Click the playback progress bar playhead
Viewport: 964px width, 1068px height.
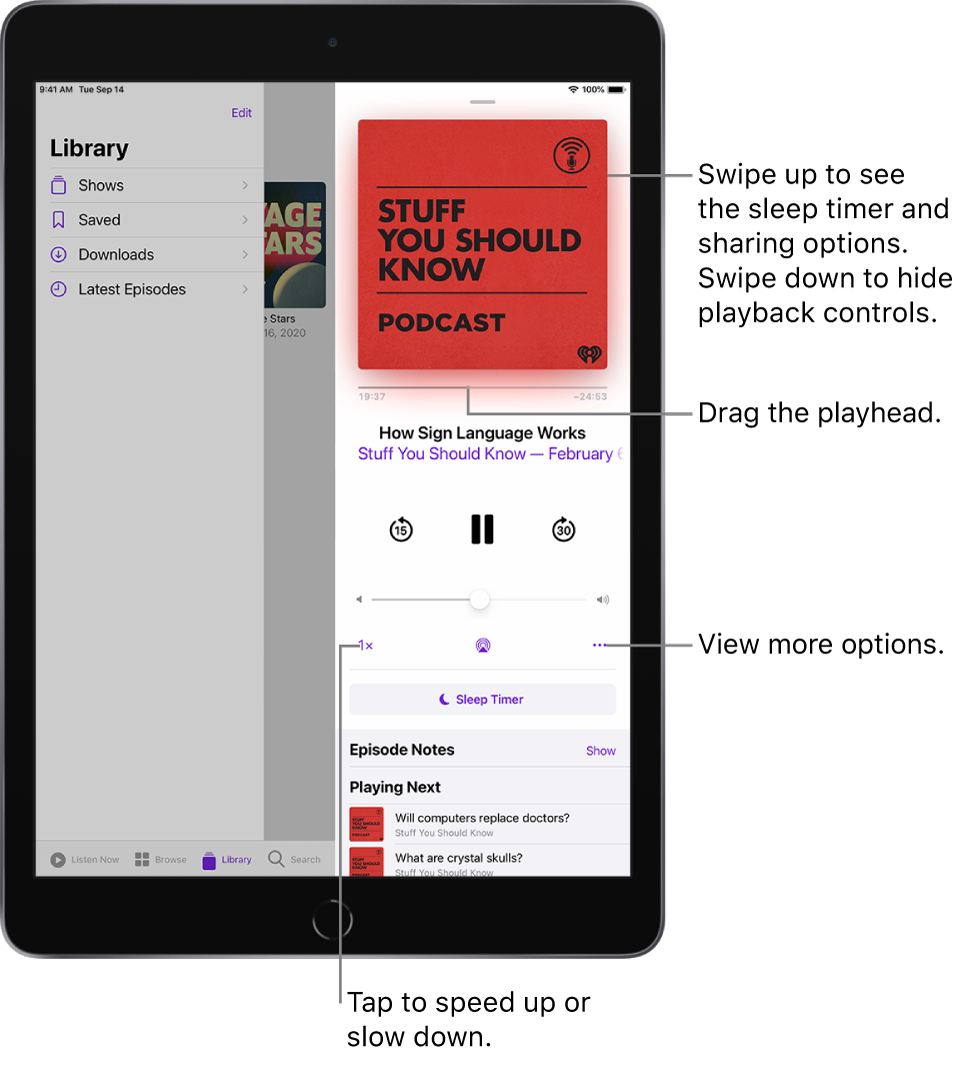click(468, 388)
